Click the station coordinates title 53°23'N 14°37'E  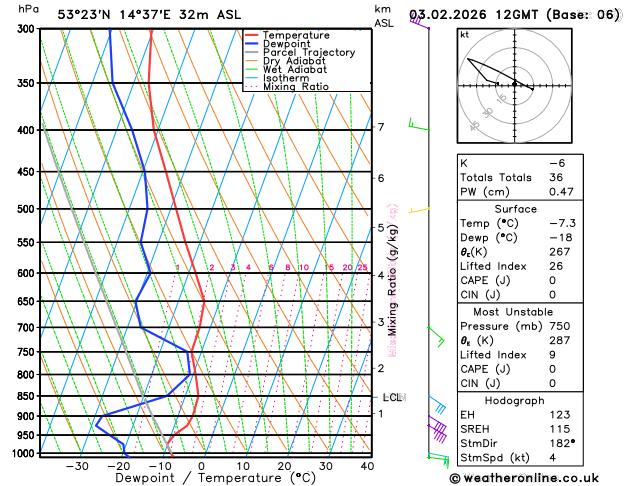pos(114,15)
